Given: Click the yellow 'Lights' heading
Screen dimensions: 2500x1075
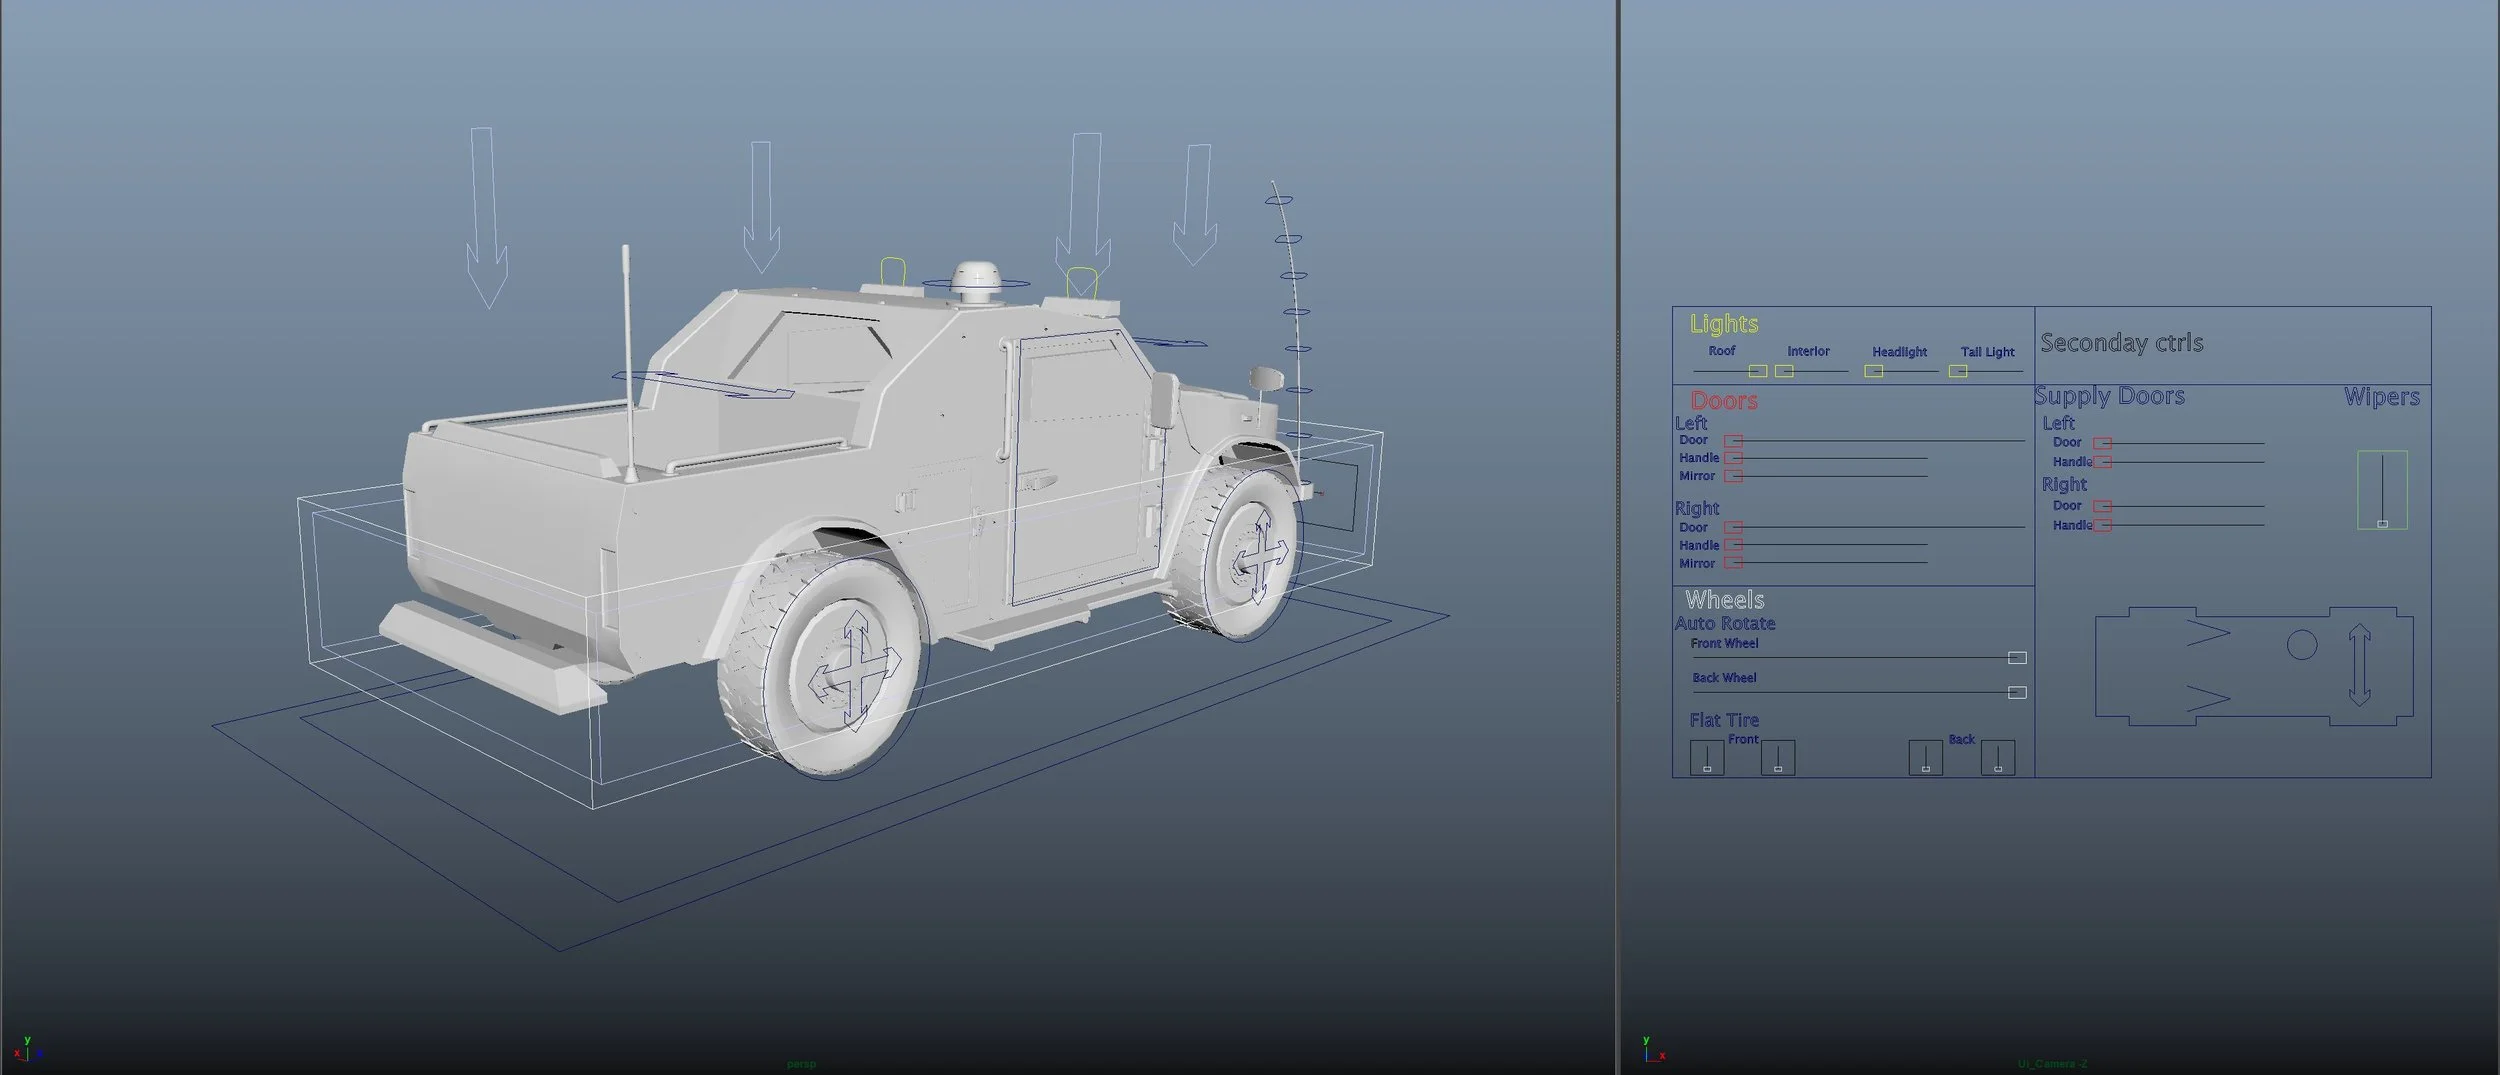Looking at the screenshot, I should click(1724, 324).
